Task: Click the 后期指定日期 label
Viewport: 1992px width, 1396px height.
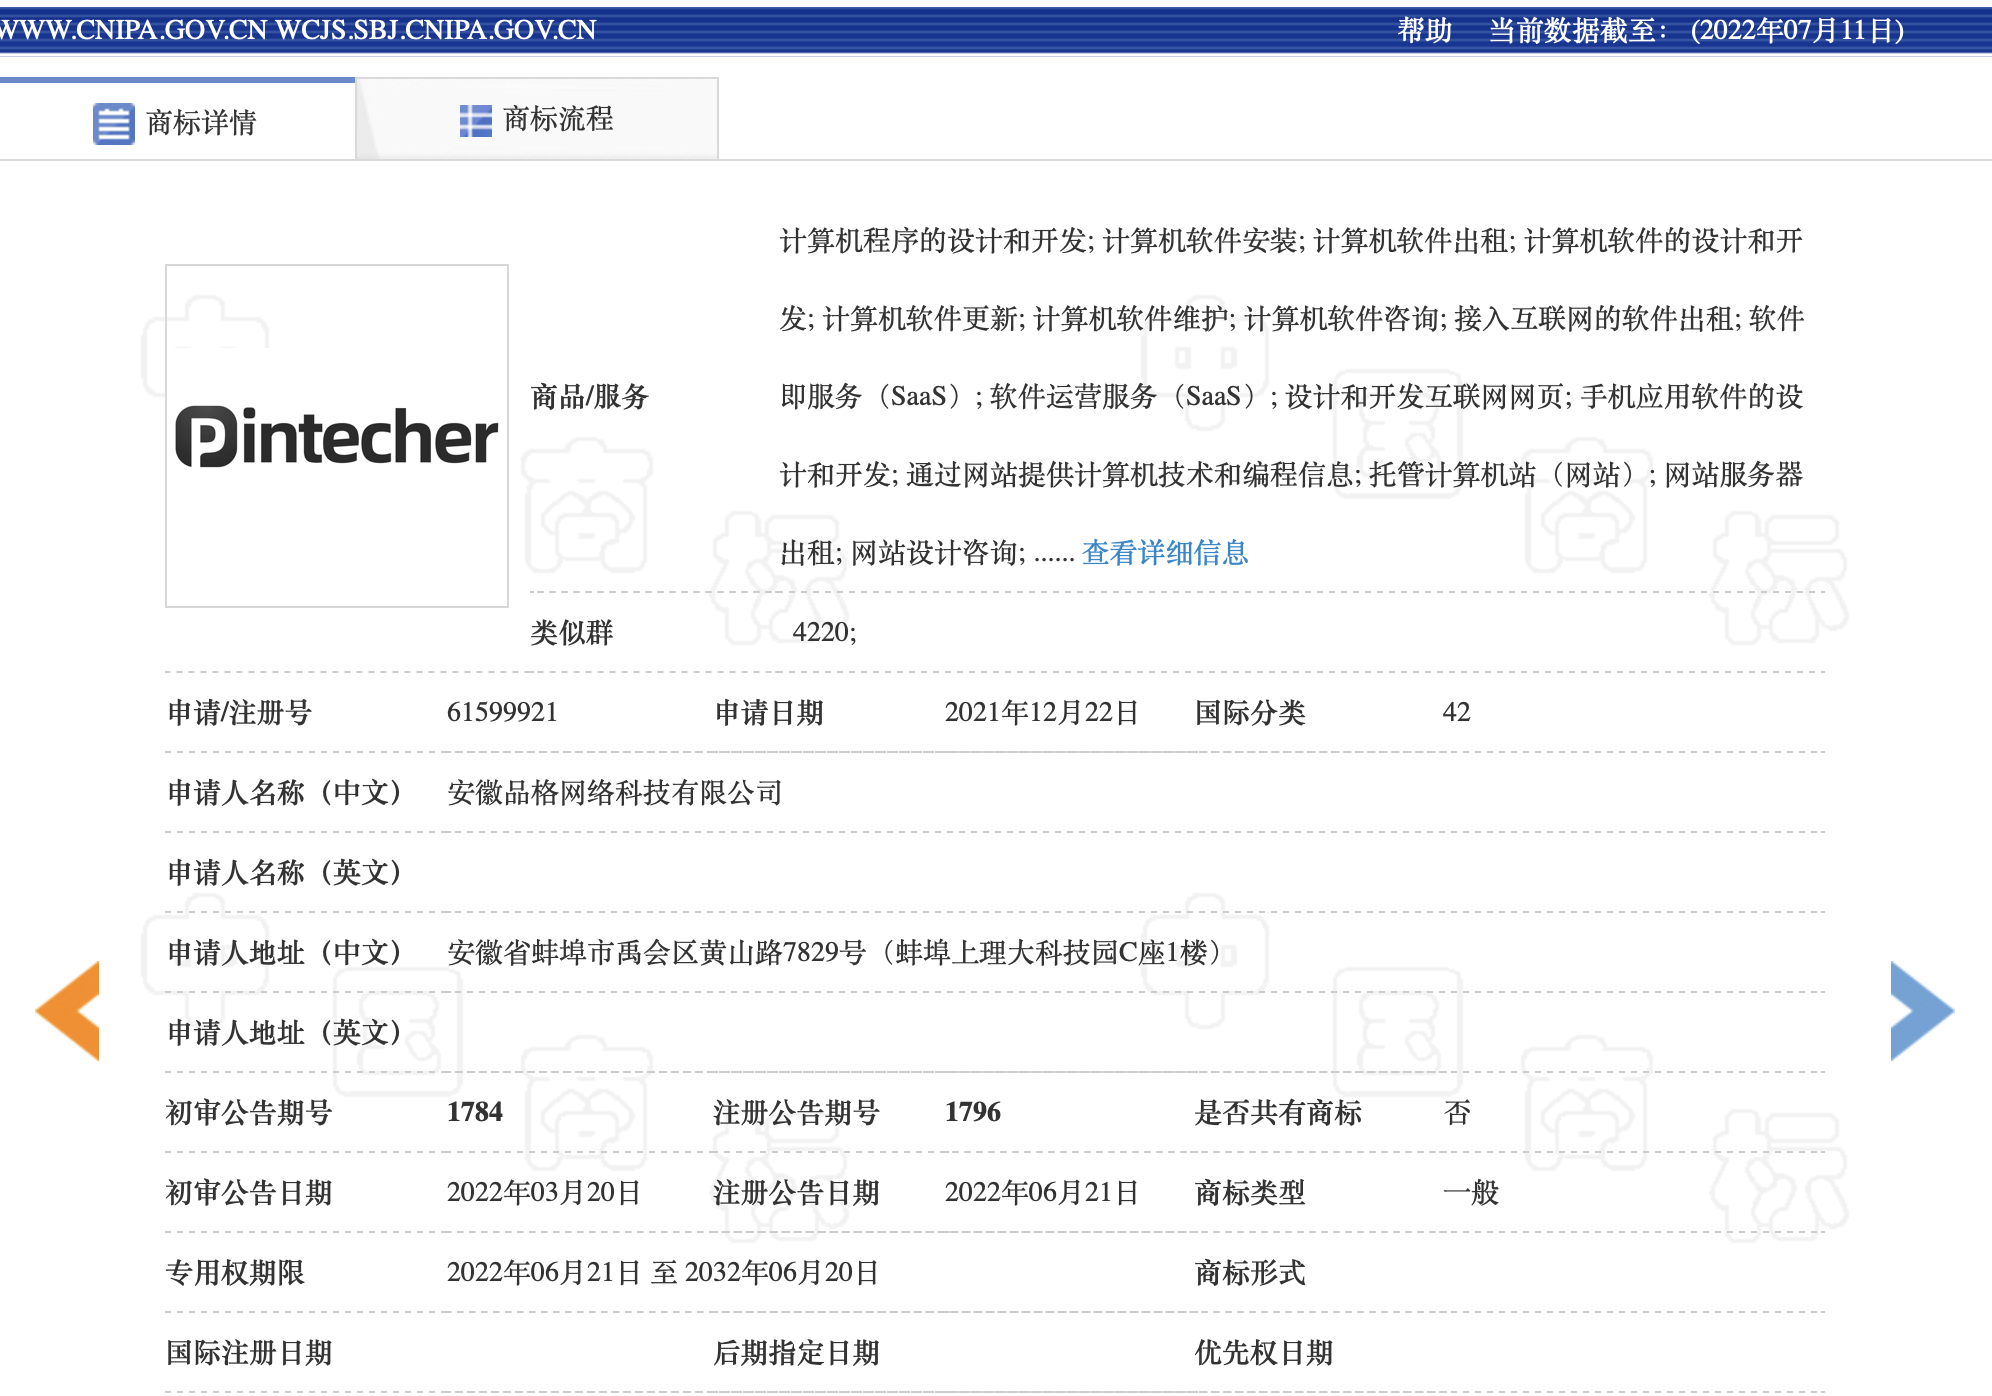Action: pyautogui.click(x=796, y=1352)
